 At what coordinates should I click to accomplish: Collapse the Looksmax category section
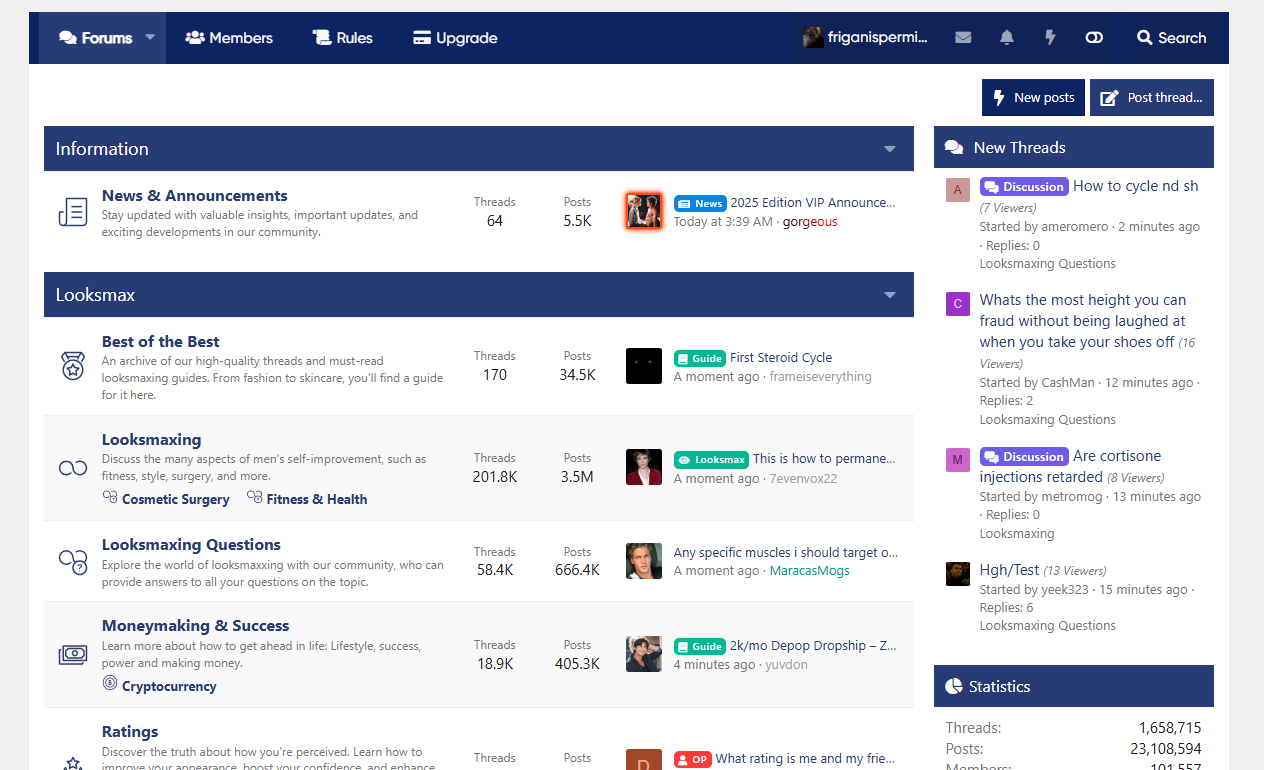click(889, 295)
